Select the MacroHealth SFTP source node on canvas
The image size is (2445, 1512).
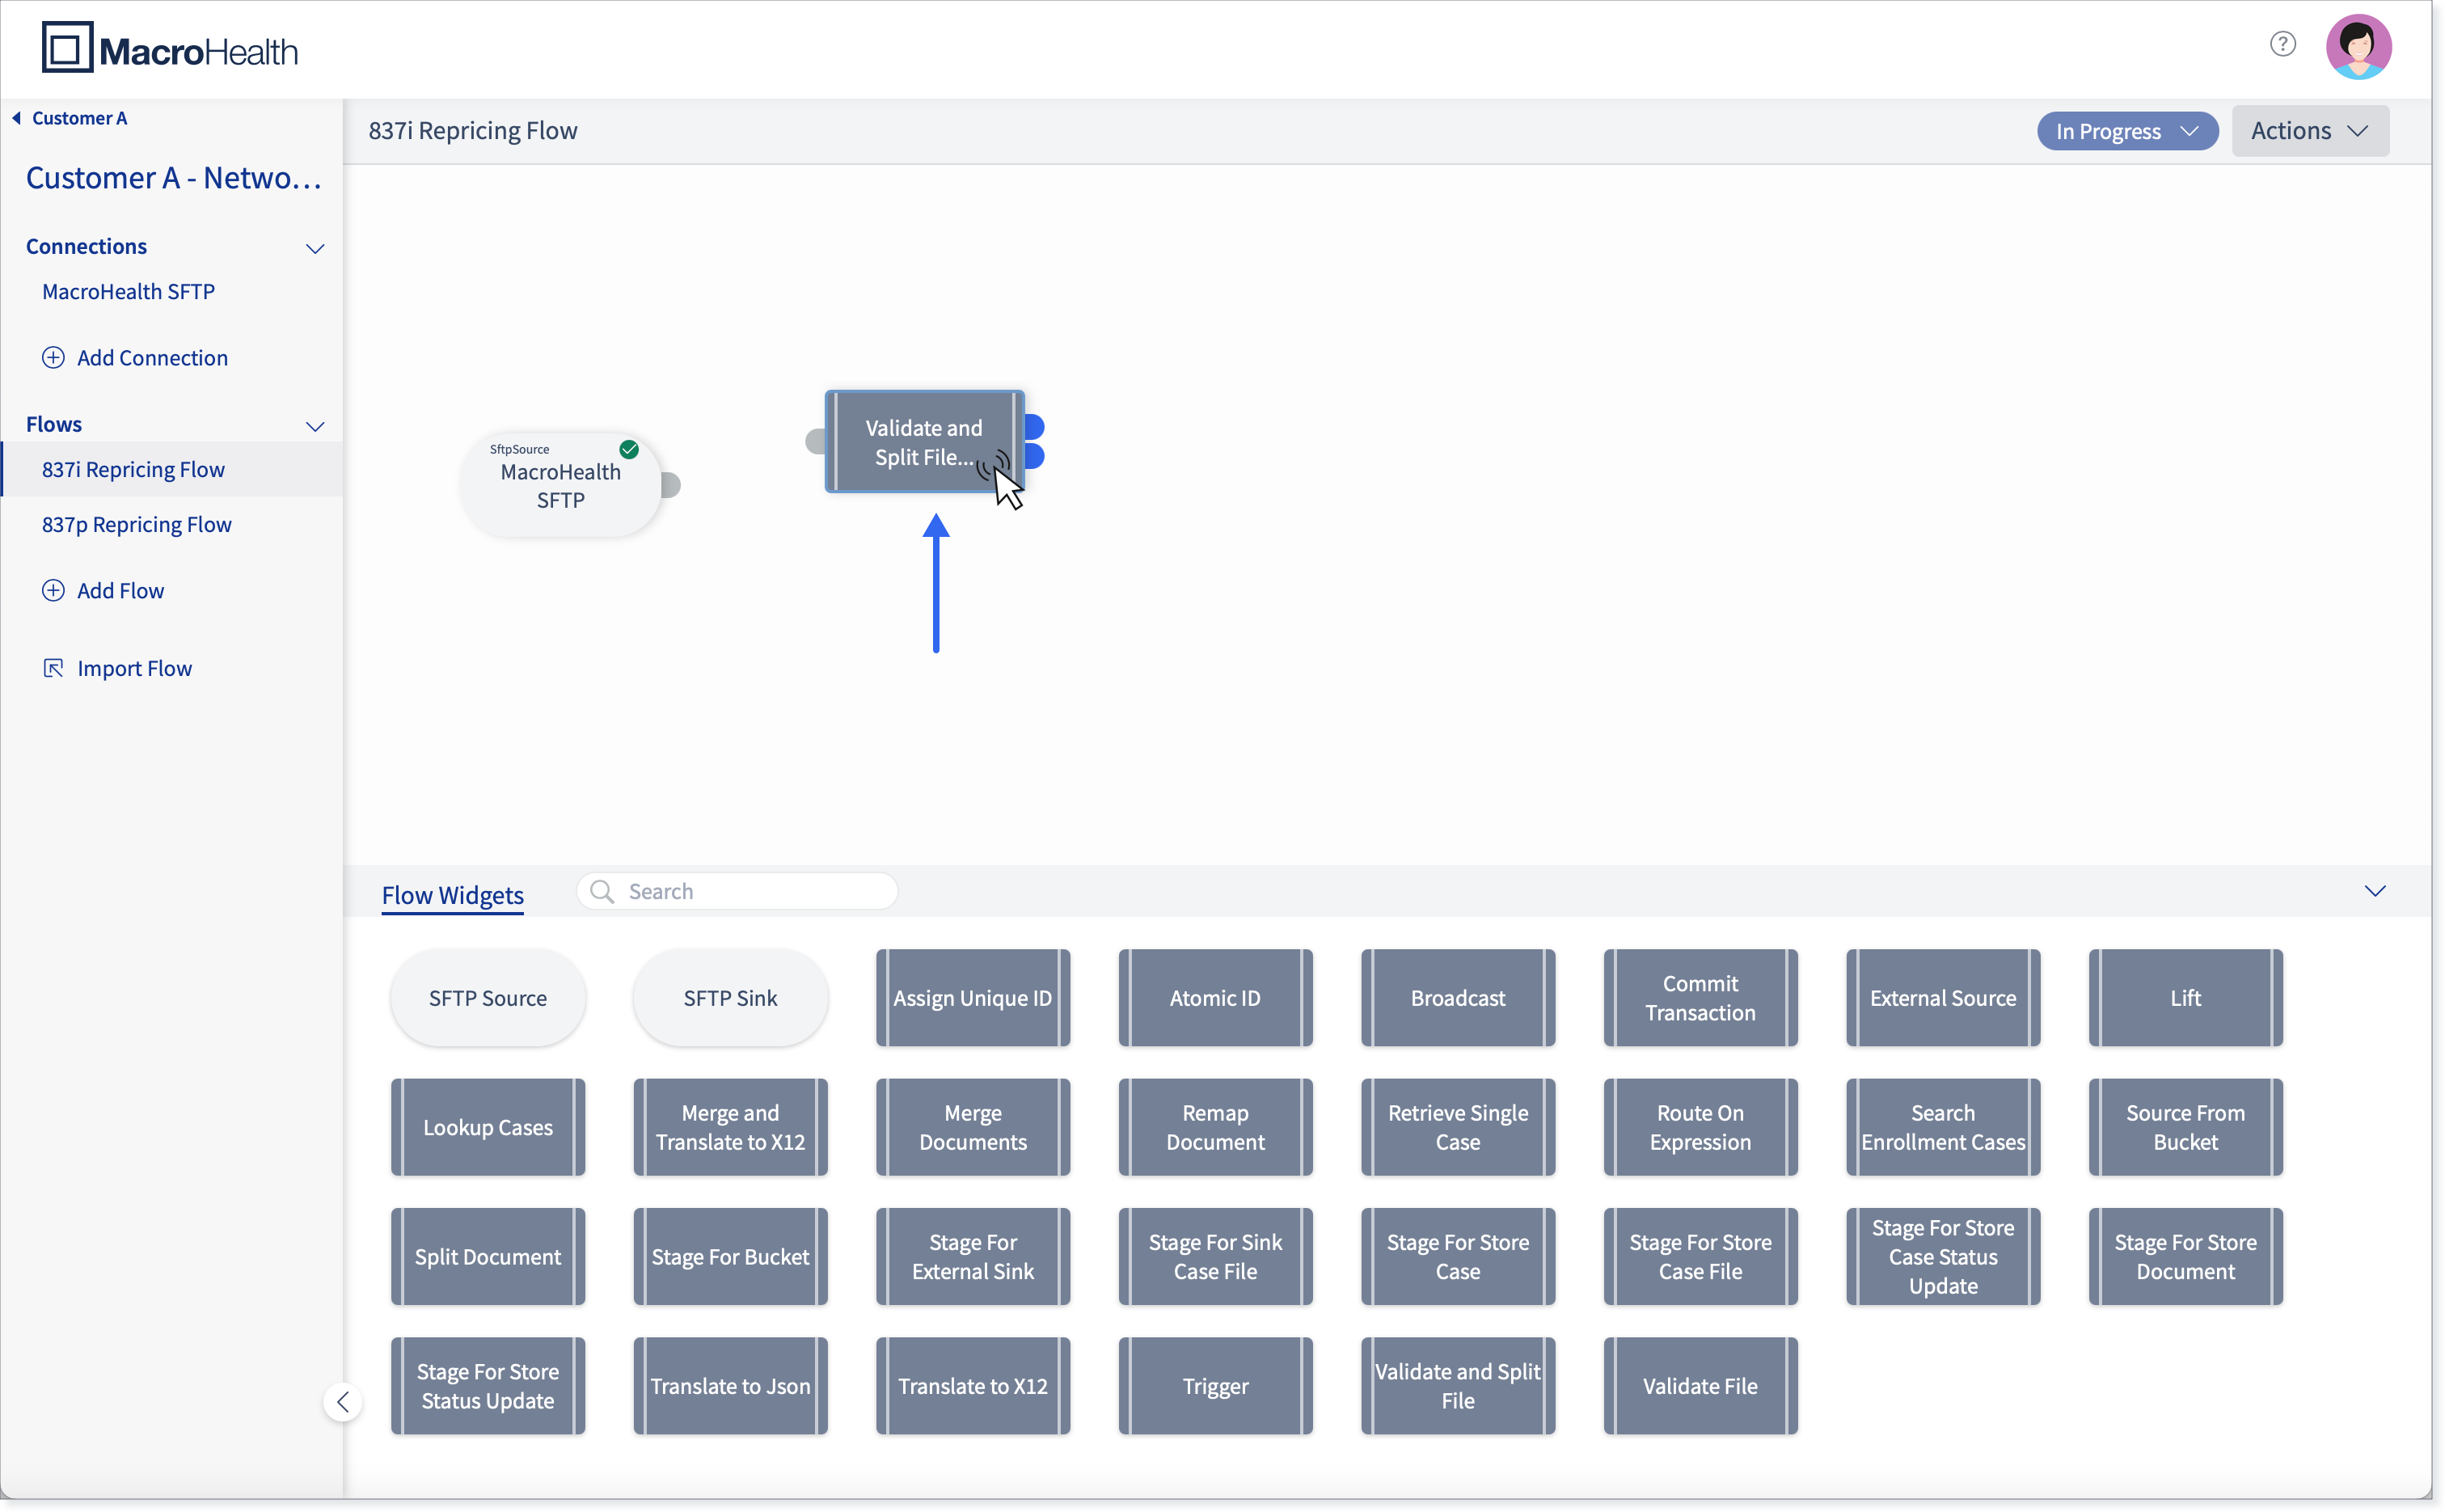point(560,485)
